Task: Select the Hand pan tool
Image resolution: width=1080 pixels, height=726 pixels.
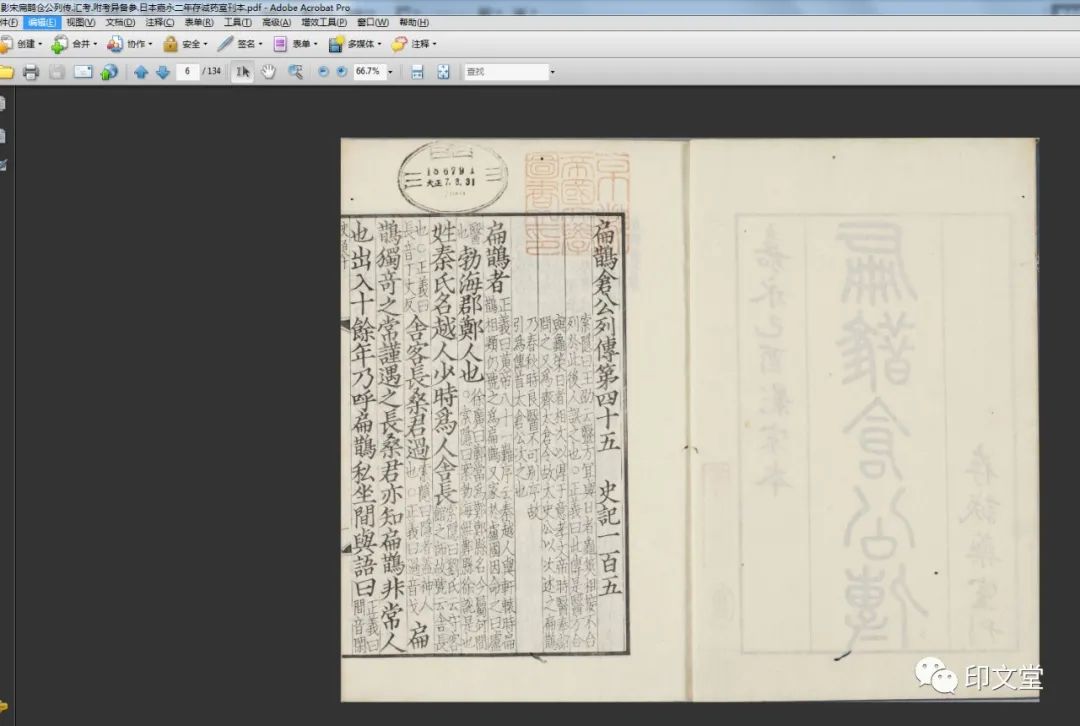Action: point(268,72)
